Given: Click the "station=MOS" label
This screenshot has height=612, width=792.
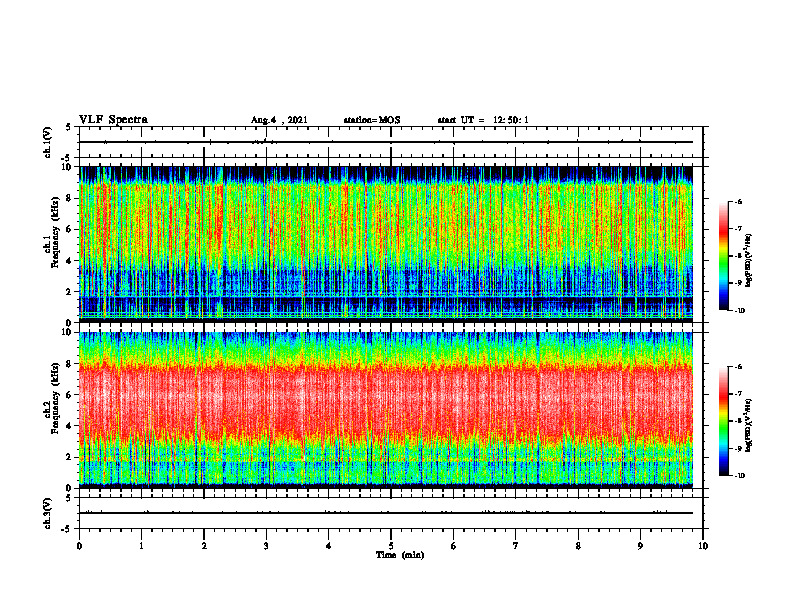Looking at the screenshot, I should (372, 120).
